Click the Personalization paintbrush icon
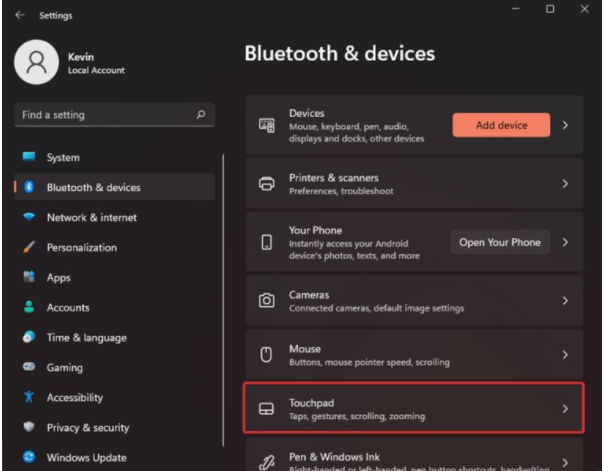Image resolution: width=605 pixels, height=471 pixels. [x=29, y=248]
